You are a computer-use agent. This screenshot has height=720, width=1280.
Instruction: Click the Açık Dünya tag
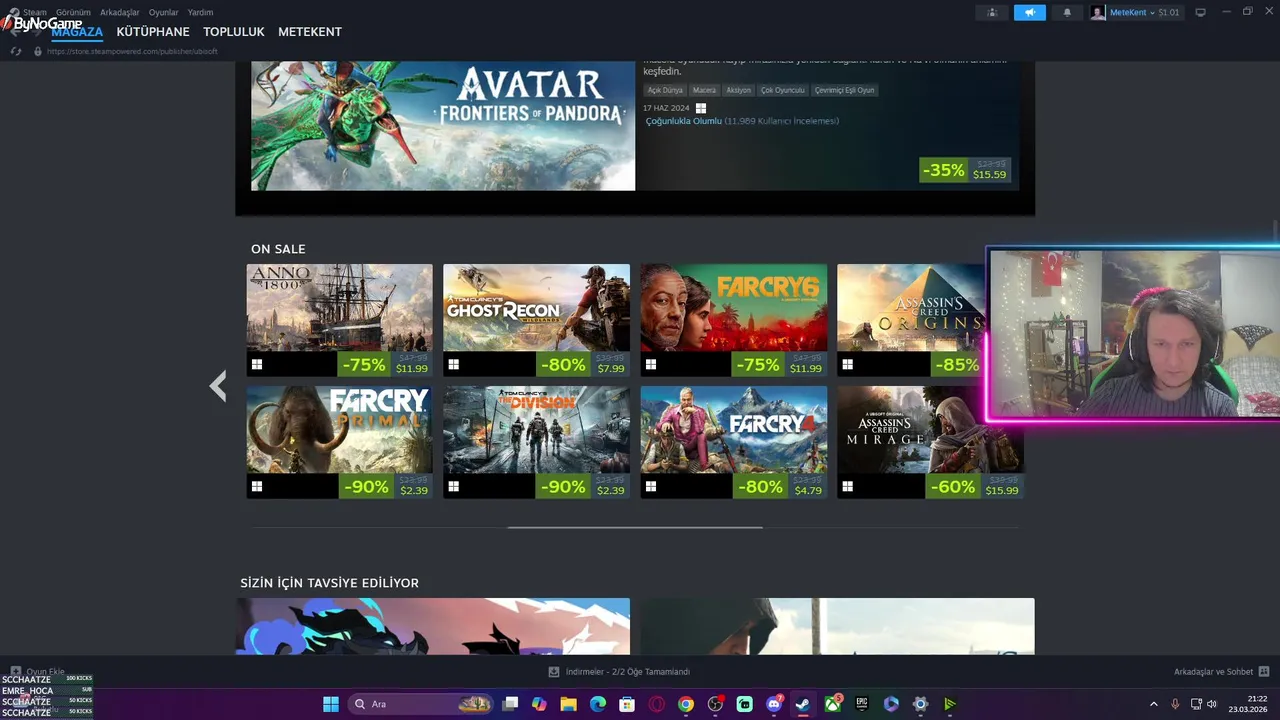coord(664,90)
